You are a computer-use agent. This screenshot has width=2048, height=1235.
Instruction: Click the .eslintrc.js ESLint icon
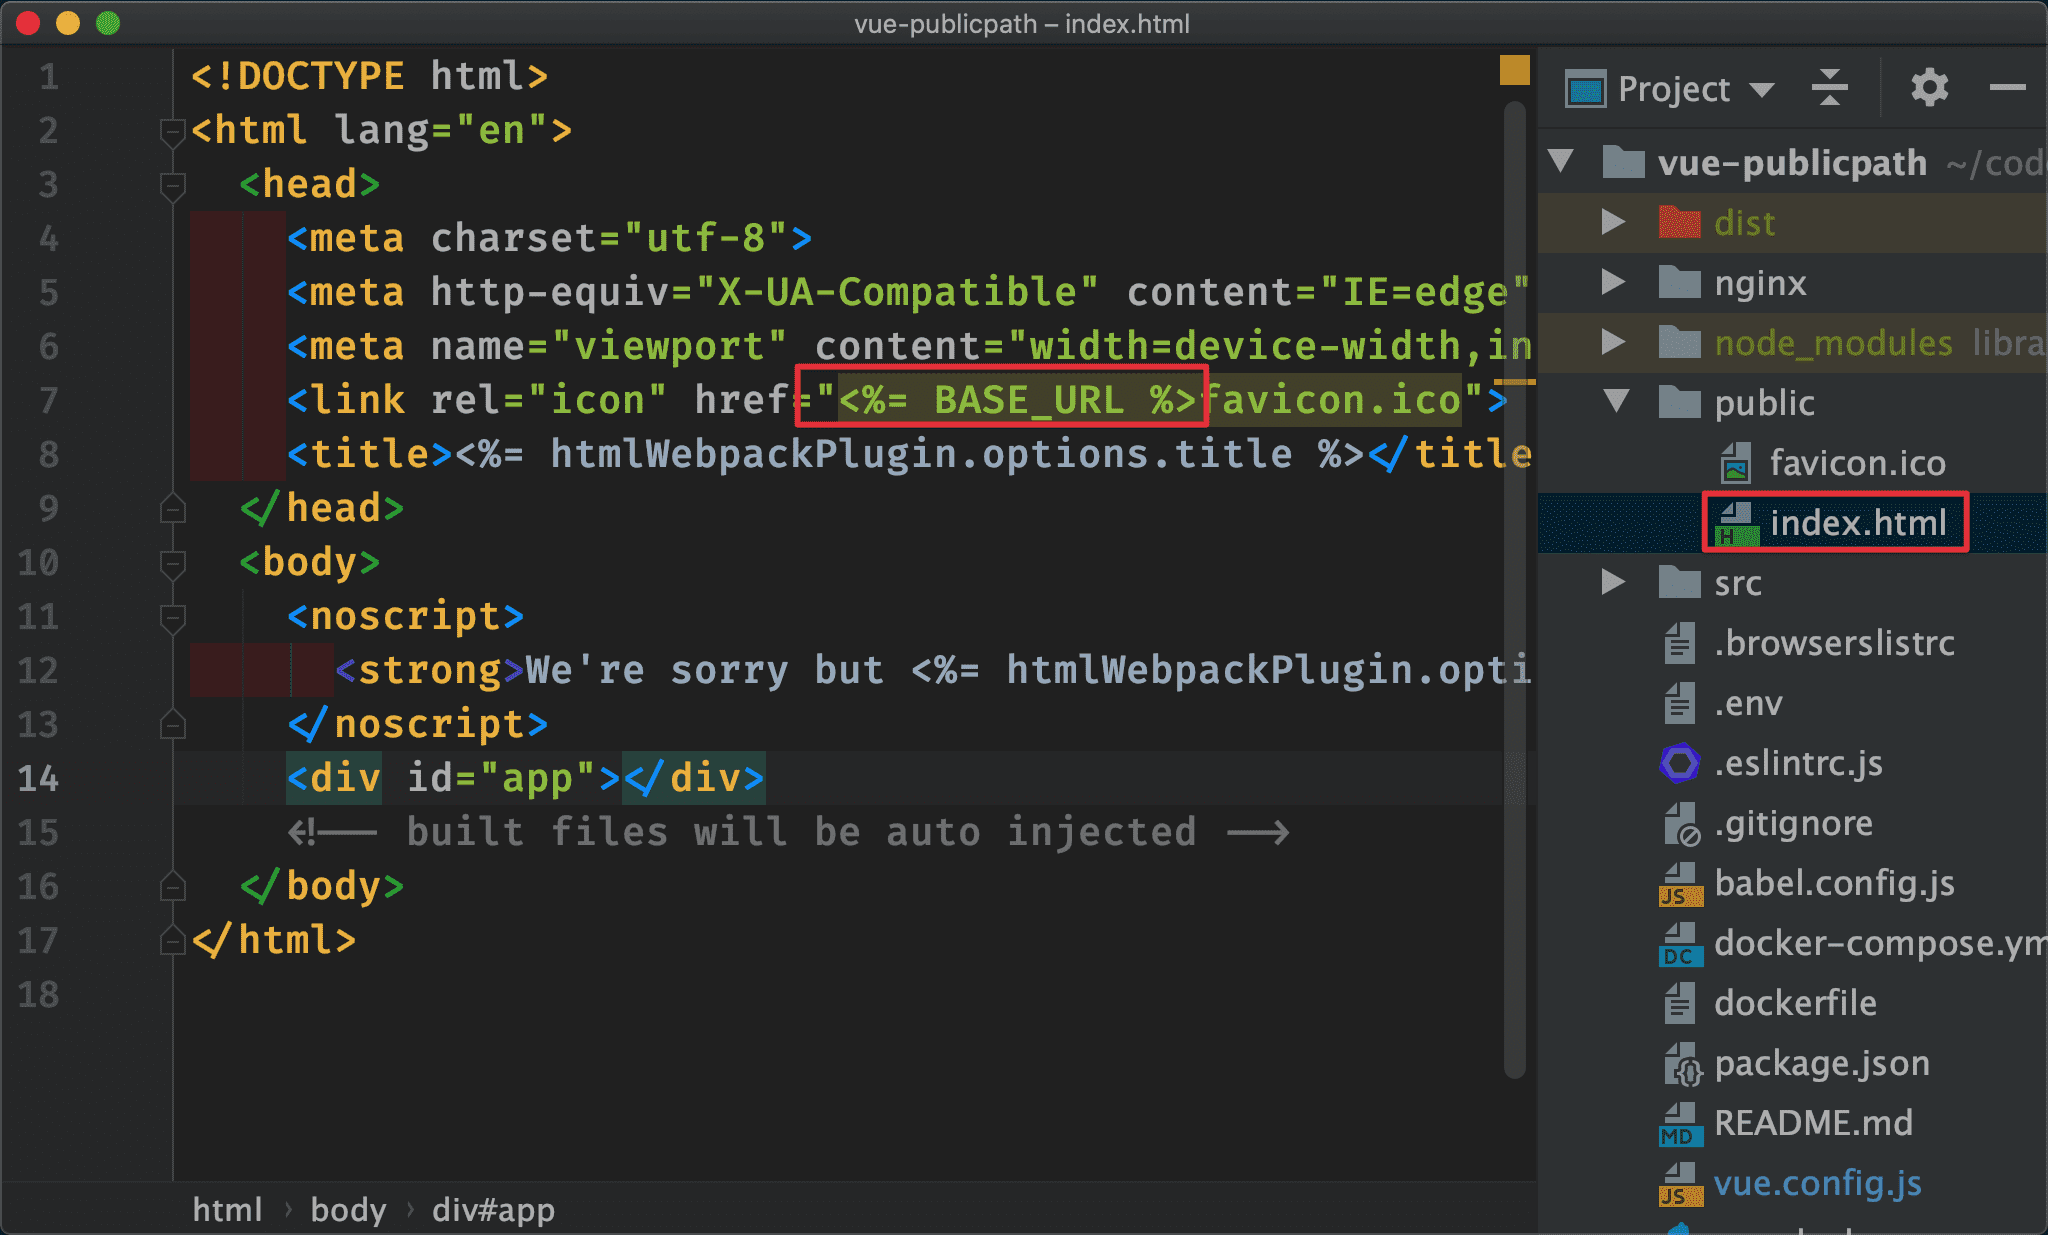coord(1680,763)
